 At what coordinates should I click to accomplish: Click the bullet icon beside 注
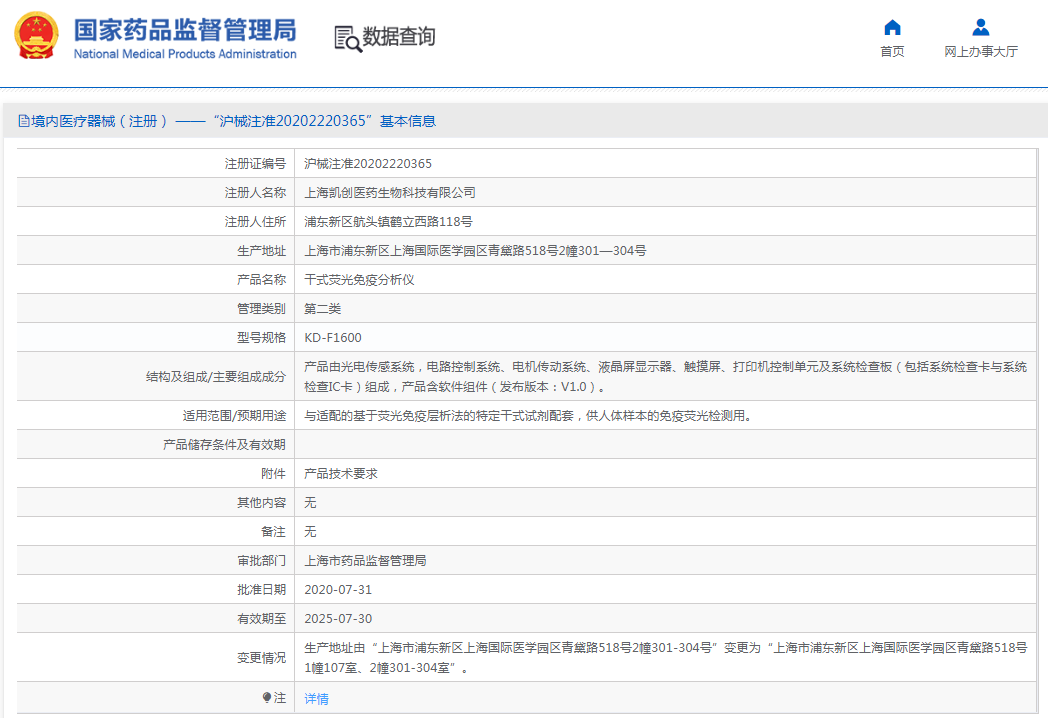coord(267,698)
